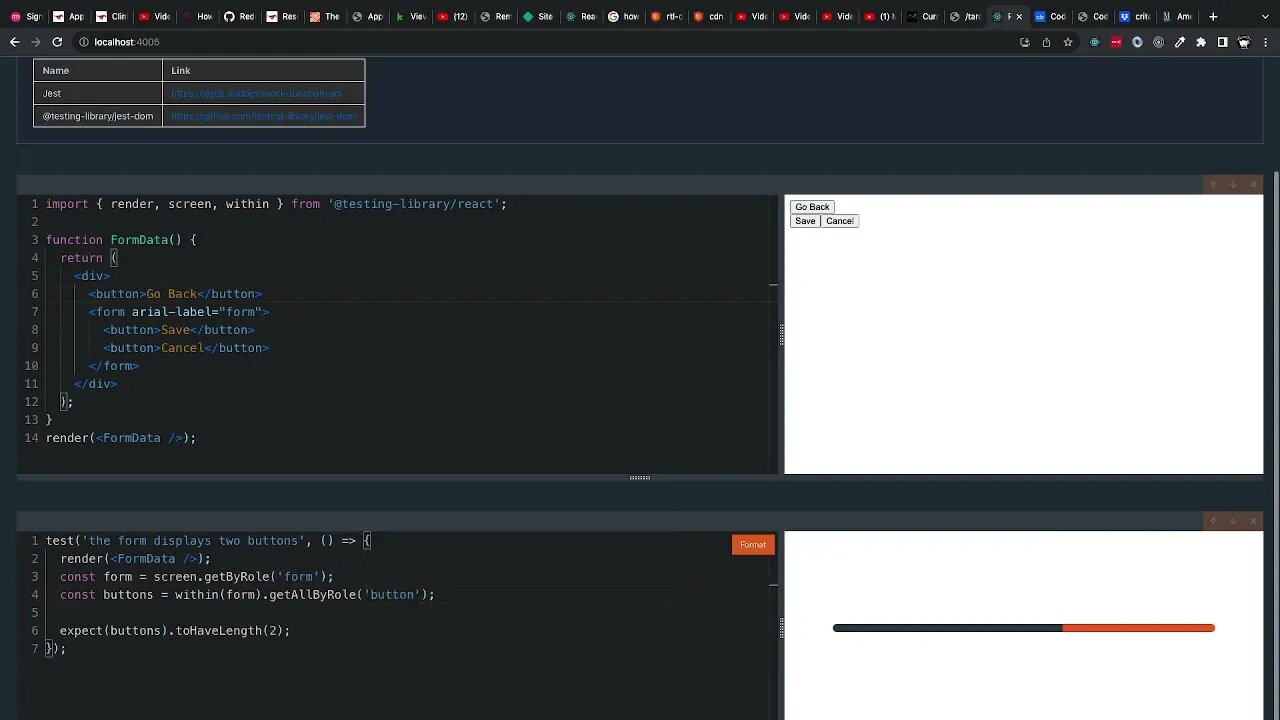Open a new browser tab

pos(1213,16)
